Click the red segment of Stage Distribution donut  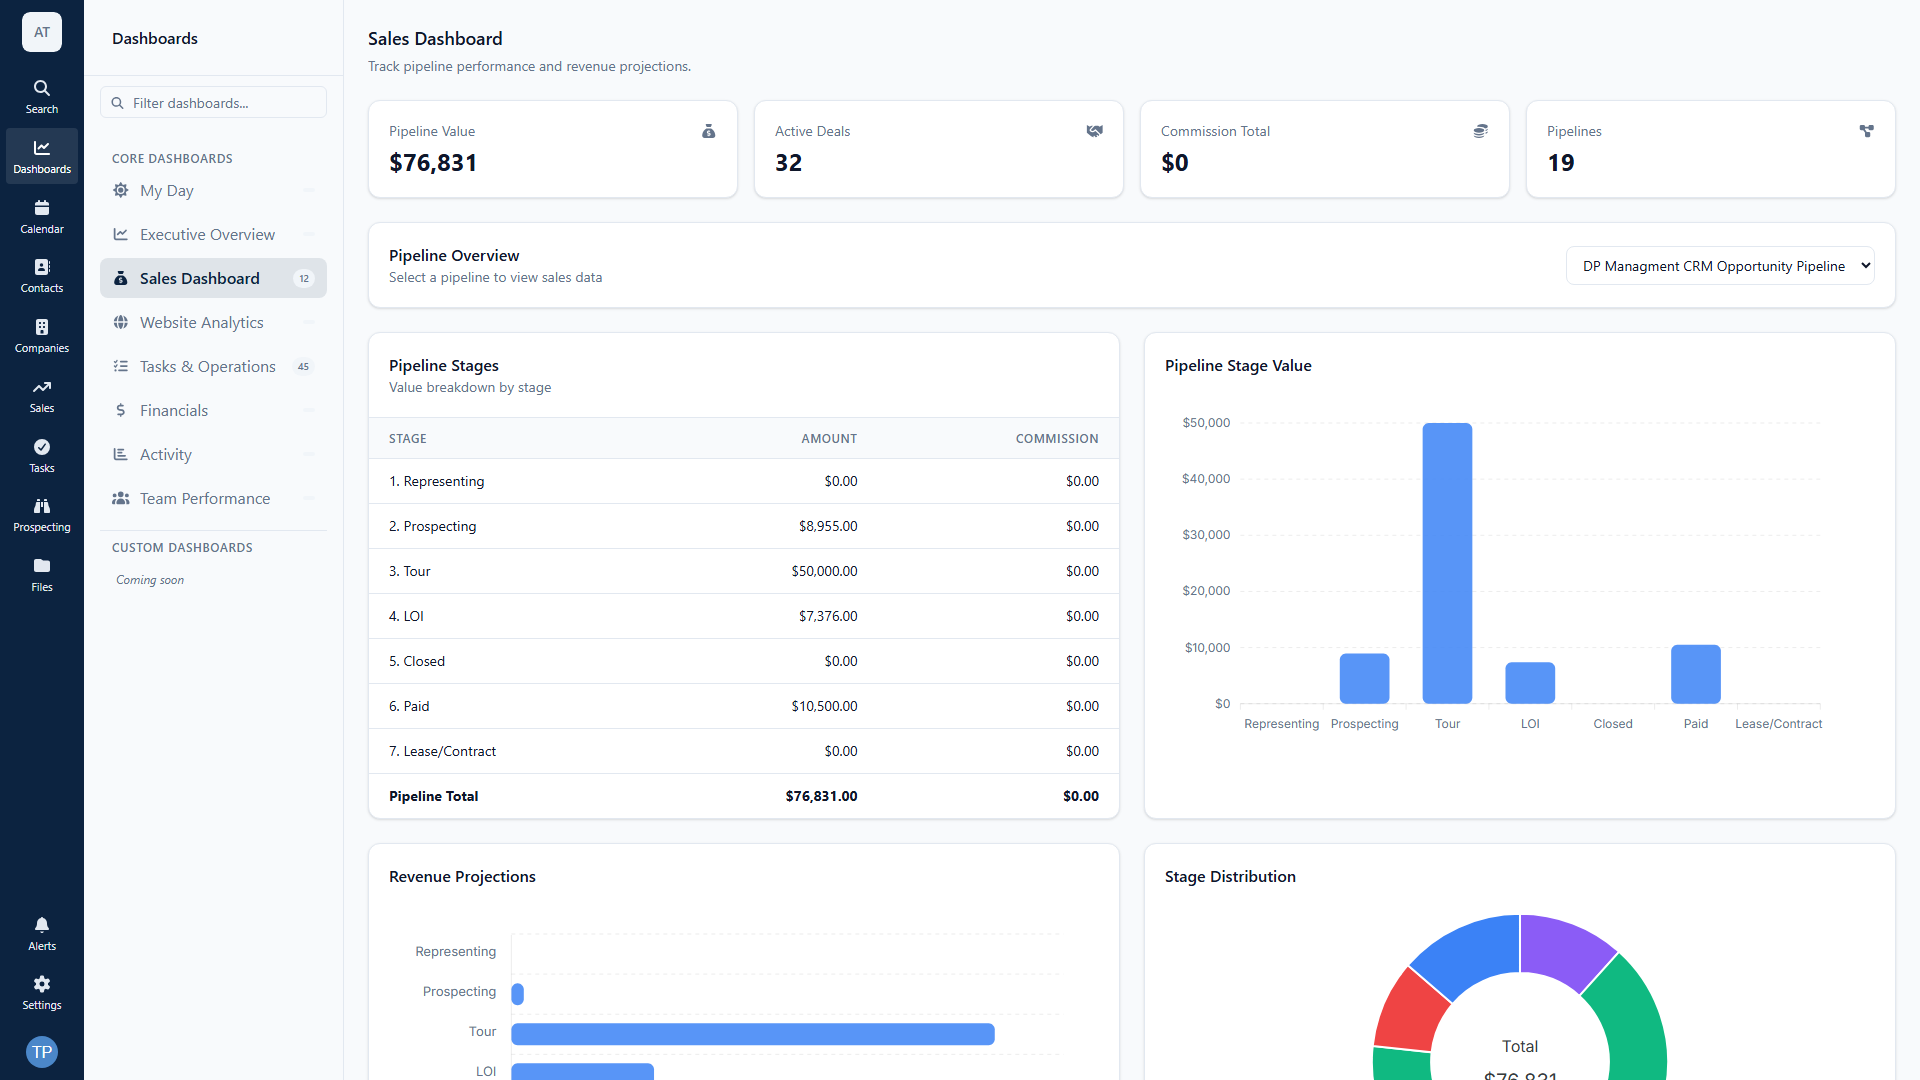click(1410, 1011)
